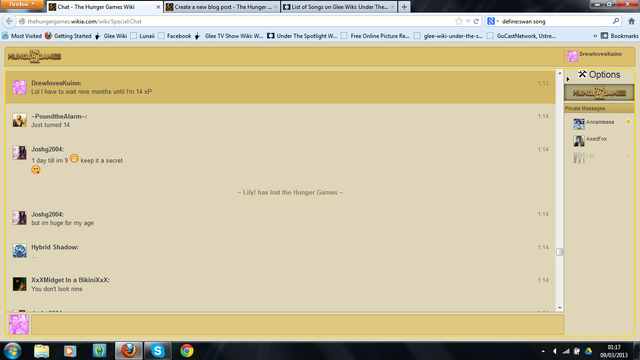Image resolution: width=640 pixels, height=360 pixels.
Task: Switch to List of Songs on Glee Wiki tab
Action: click(x=339, y=7)
